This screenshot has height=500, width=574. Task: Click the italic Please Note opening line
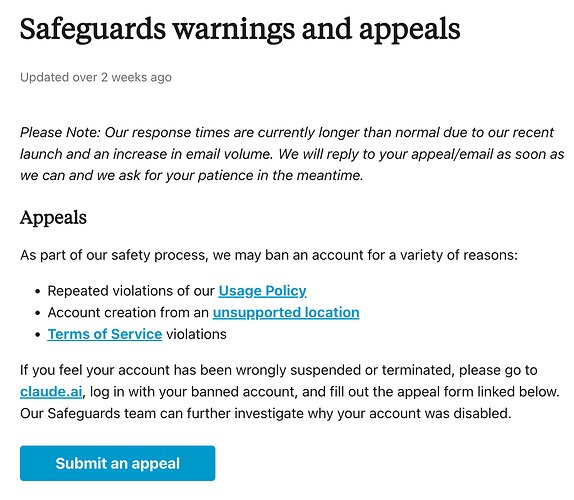pos(287,133)
